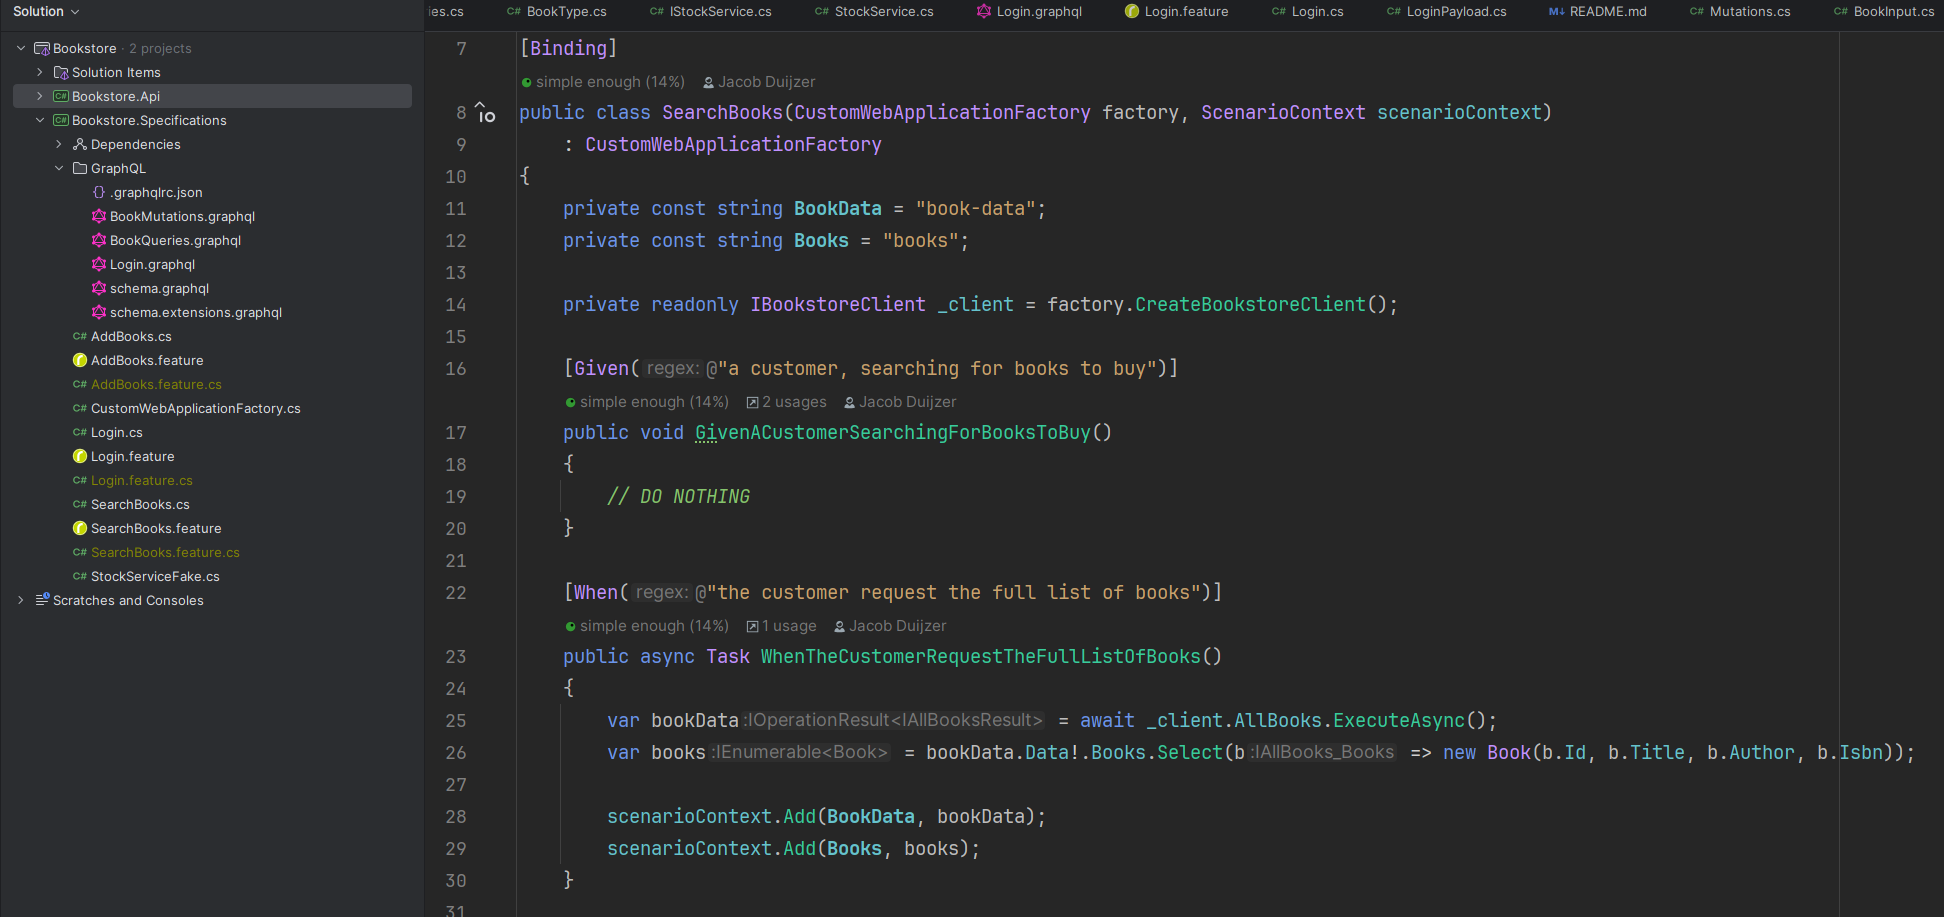Click the .graphqlrc.json braces icon
Image resolution: width=1944 pixels, height=917 pixels.
point(99,192)
